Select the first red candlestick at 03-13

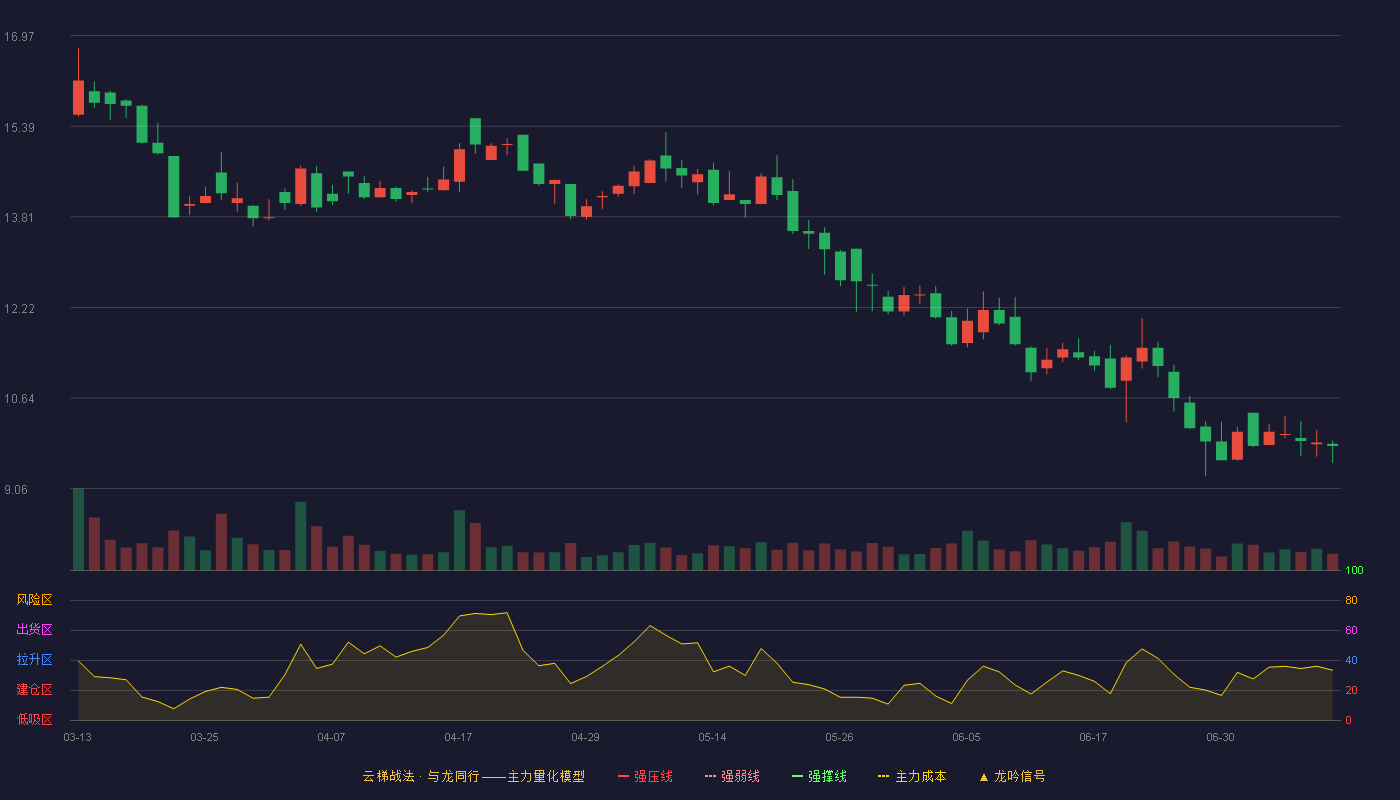[78, 98]
